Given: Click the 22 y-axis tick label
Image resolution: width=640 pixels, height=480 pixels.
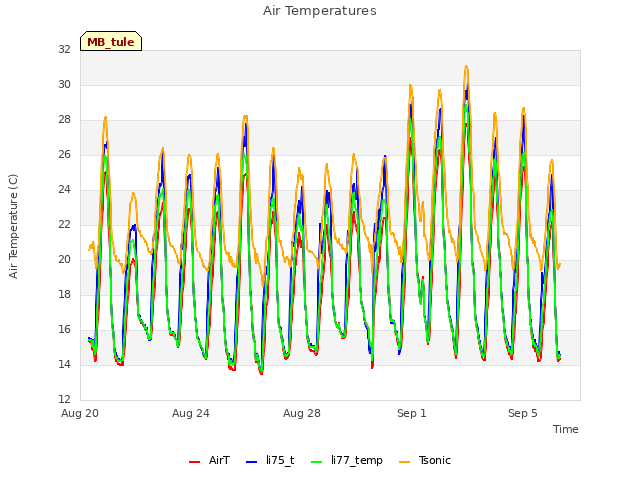Looking at the screenshot, I should coord(64,224).
